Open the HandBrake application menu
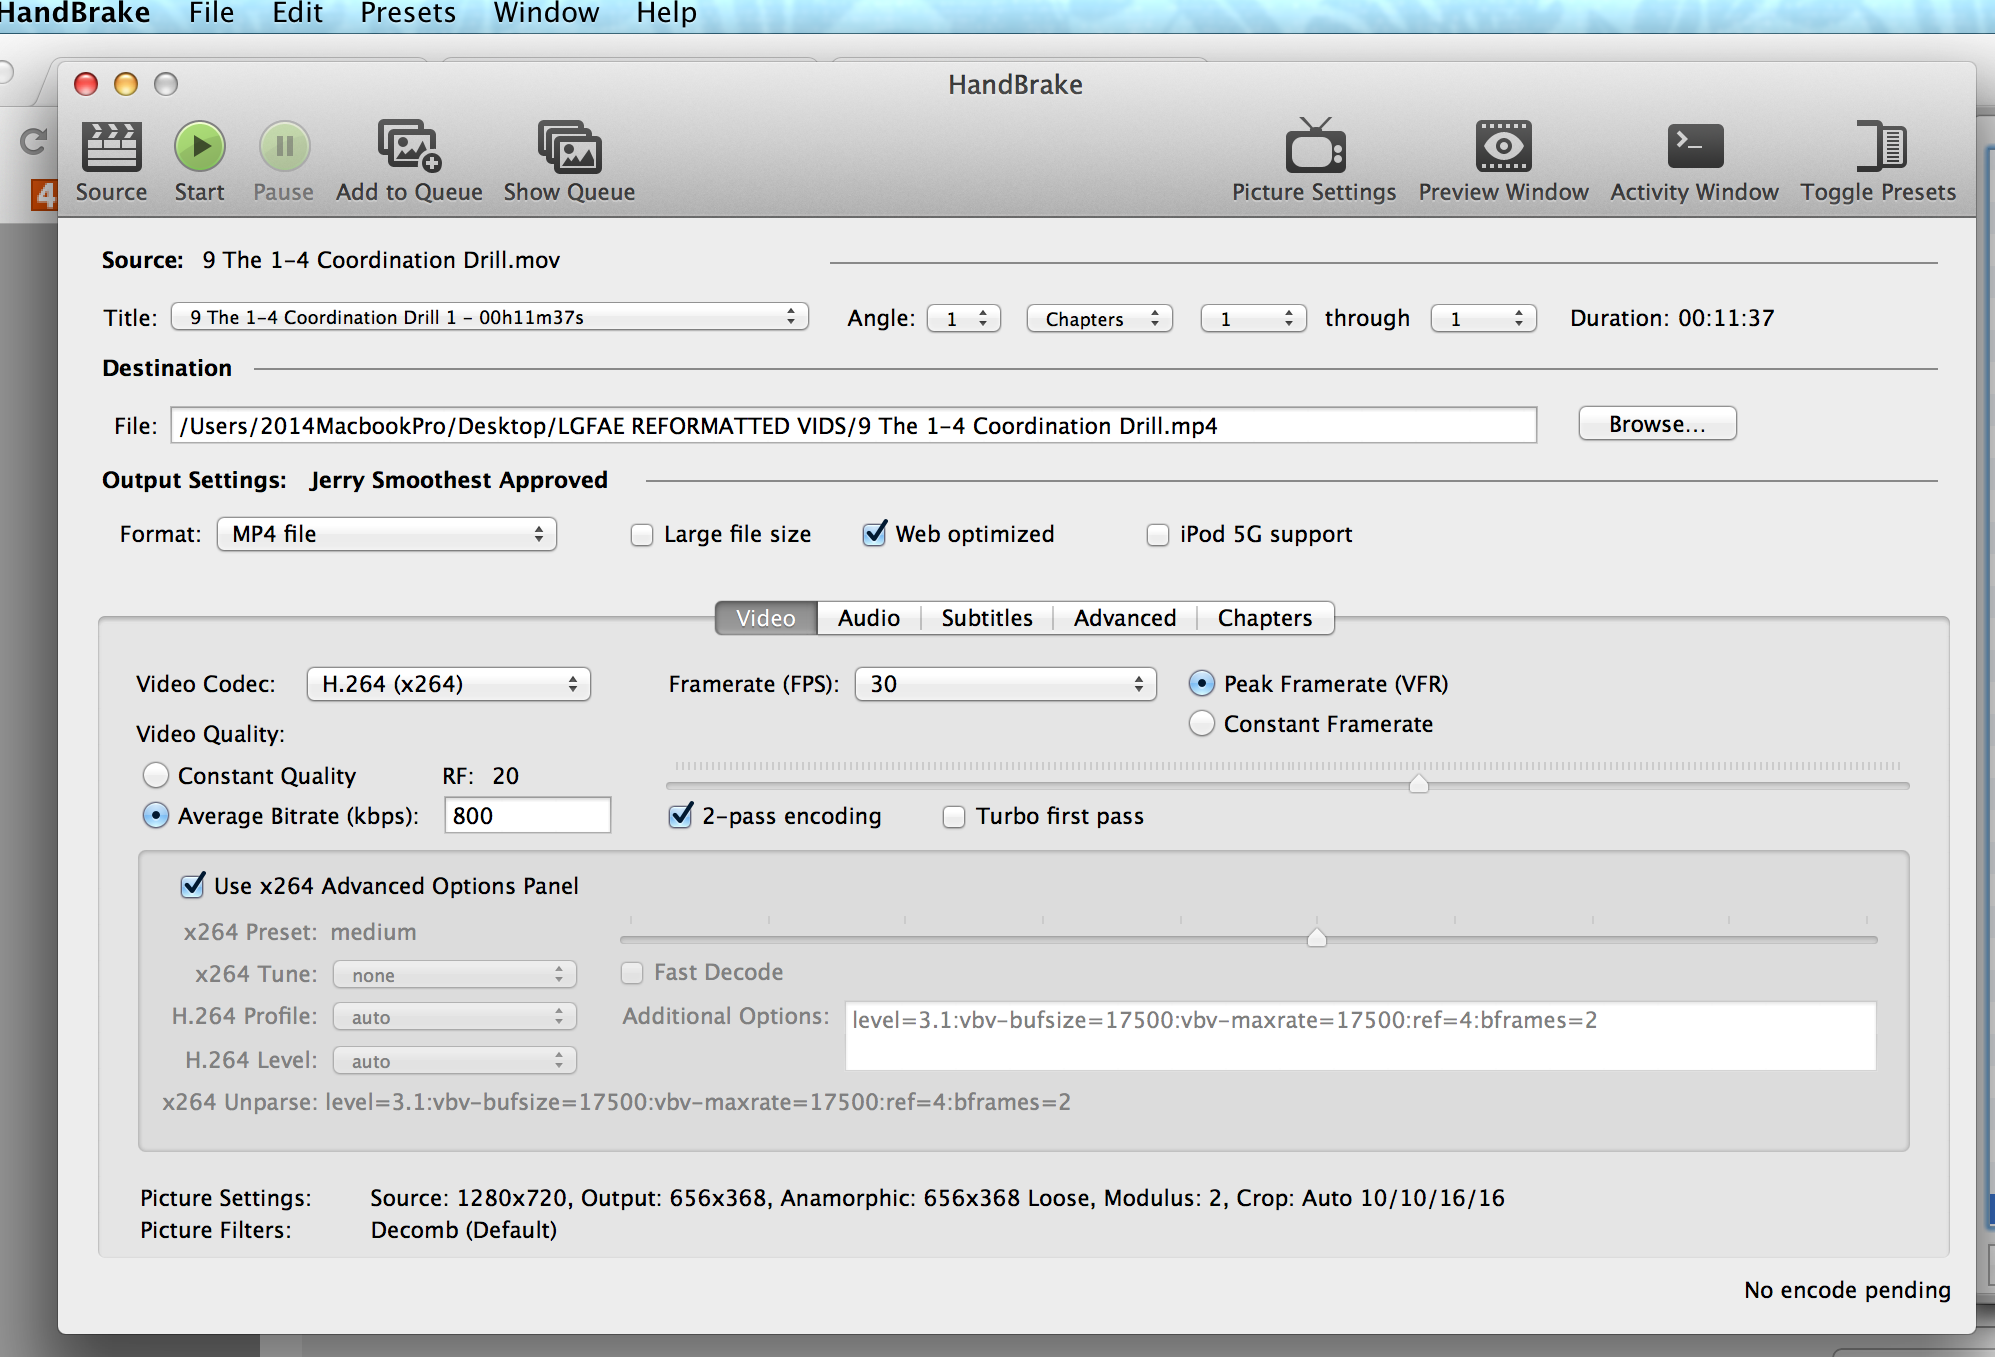The width and height of the screenshot is (1995, 1357). pos(74,14)
